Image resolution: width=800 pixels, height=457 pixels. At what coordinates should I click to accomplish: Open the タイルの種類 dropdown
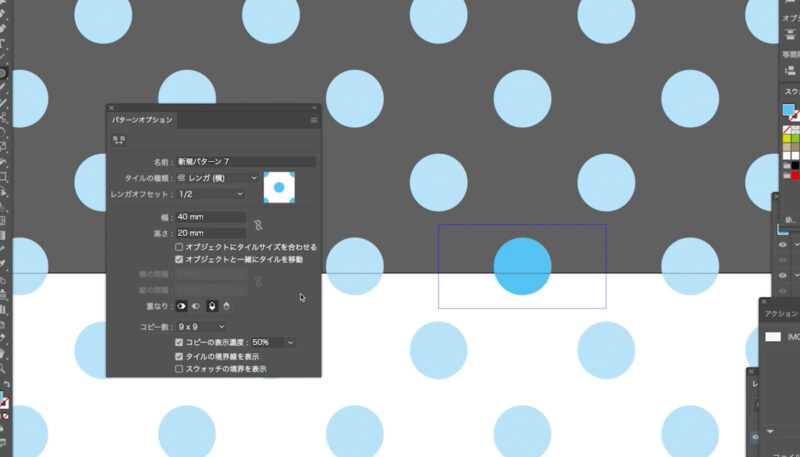pos(217,178)
